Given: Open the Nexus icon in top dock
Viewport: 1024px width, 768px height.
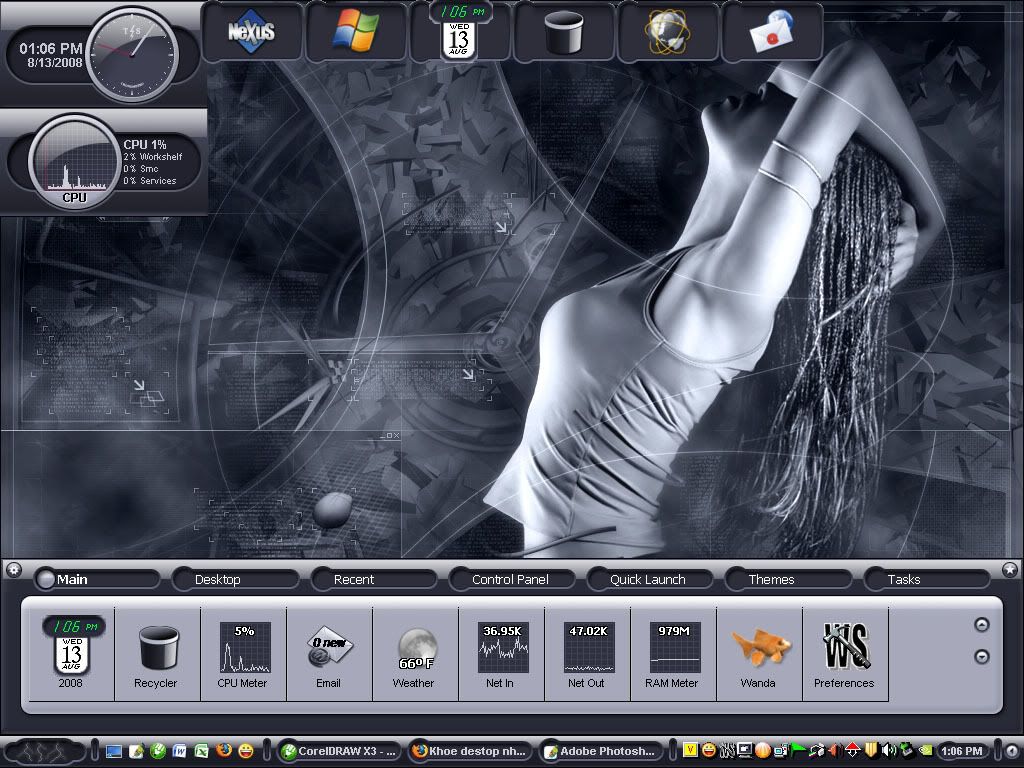Looking at the screenshot, I should pos(252,31).
